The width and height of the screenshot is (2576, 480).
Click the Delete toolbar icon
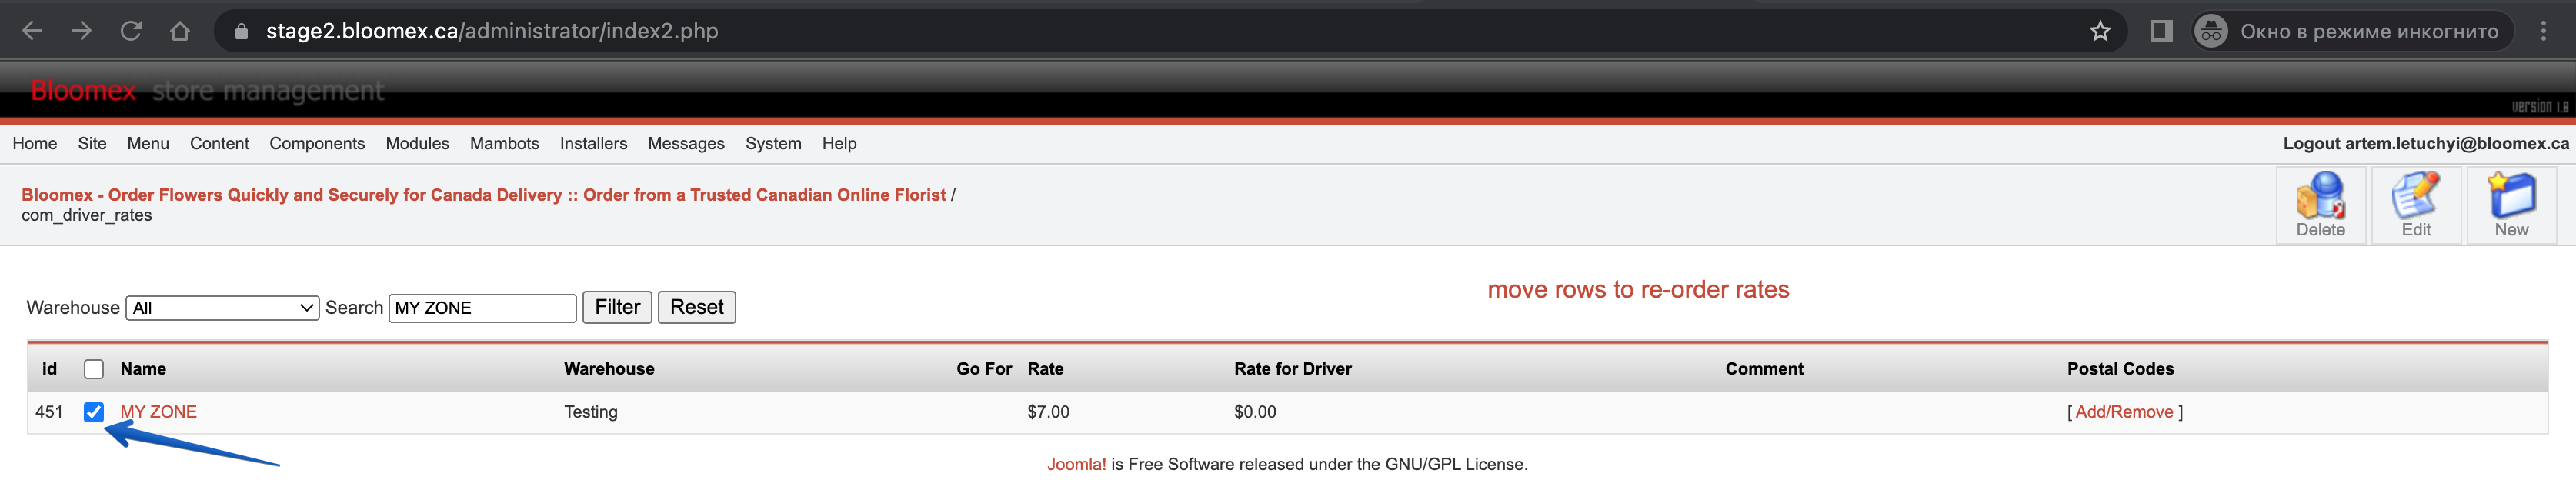tap(2320, 204)
